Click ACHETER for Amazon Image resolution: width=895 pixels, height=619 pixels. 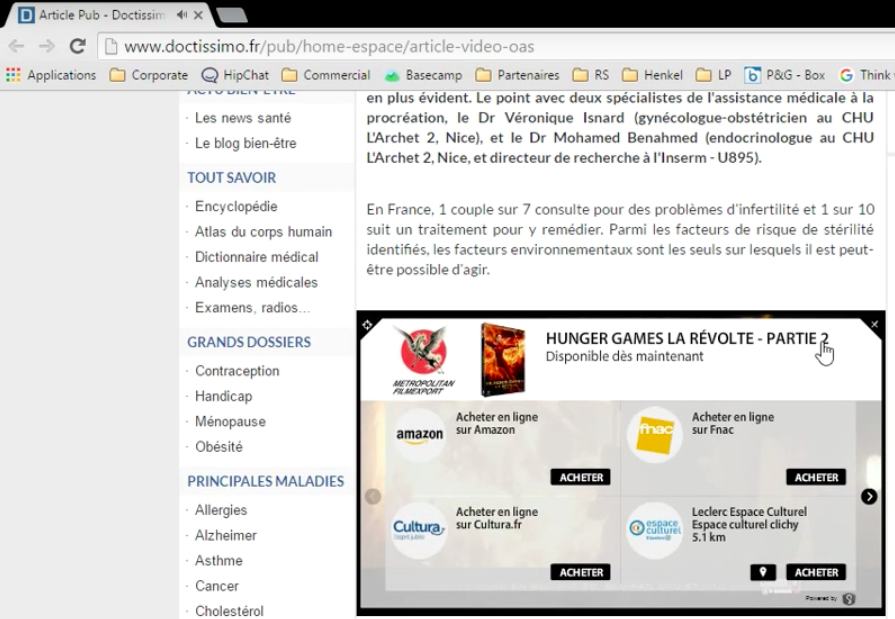click(x=580, y=477)
